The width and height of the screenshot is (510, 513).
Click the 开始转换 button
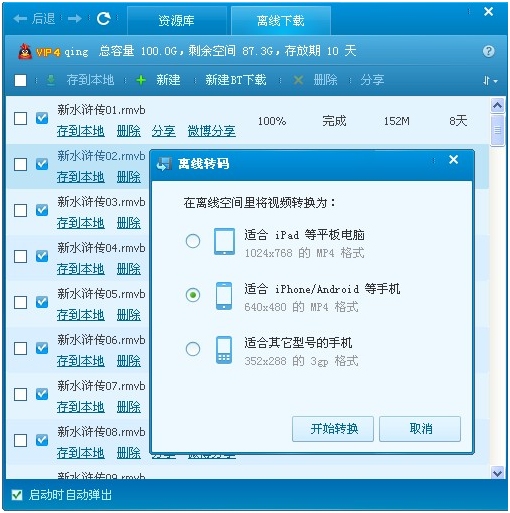click(333, 429)
